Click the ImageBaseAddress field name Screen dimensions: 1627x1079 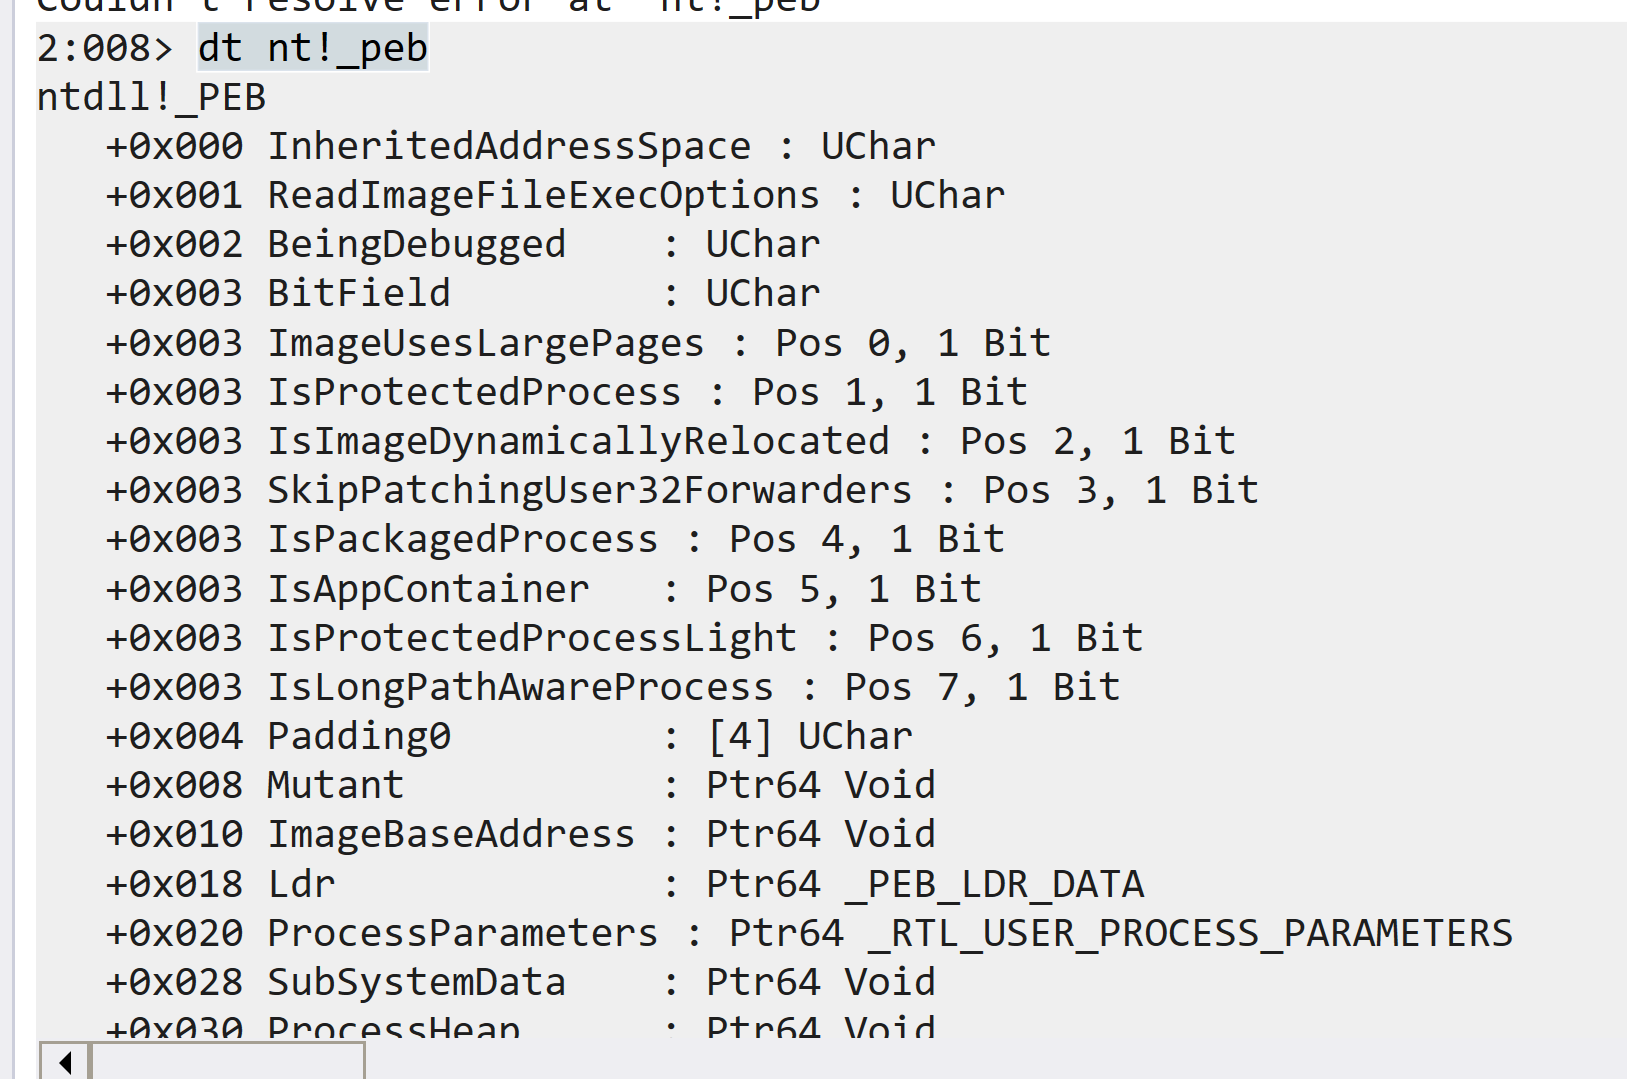click(451, 834)
